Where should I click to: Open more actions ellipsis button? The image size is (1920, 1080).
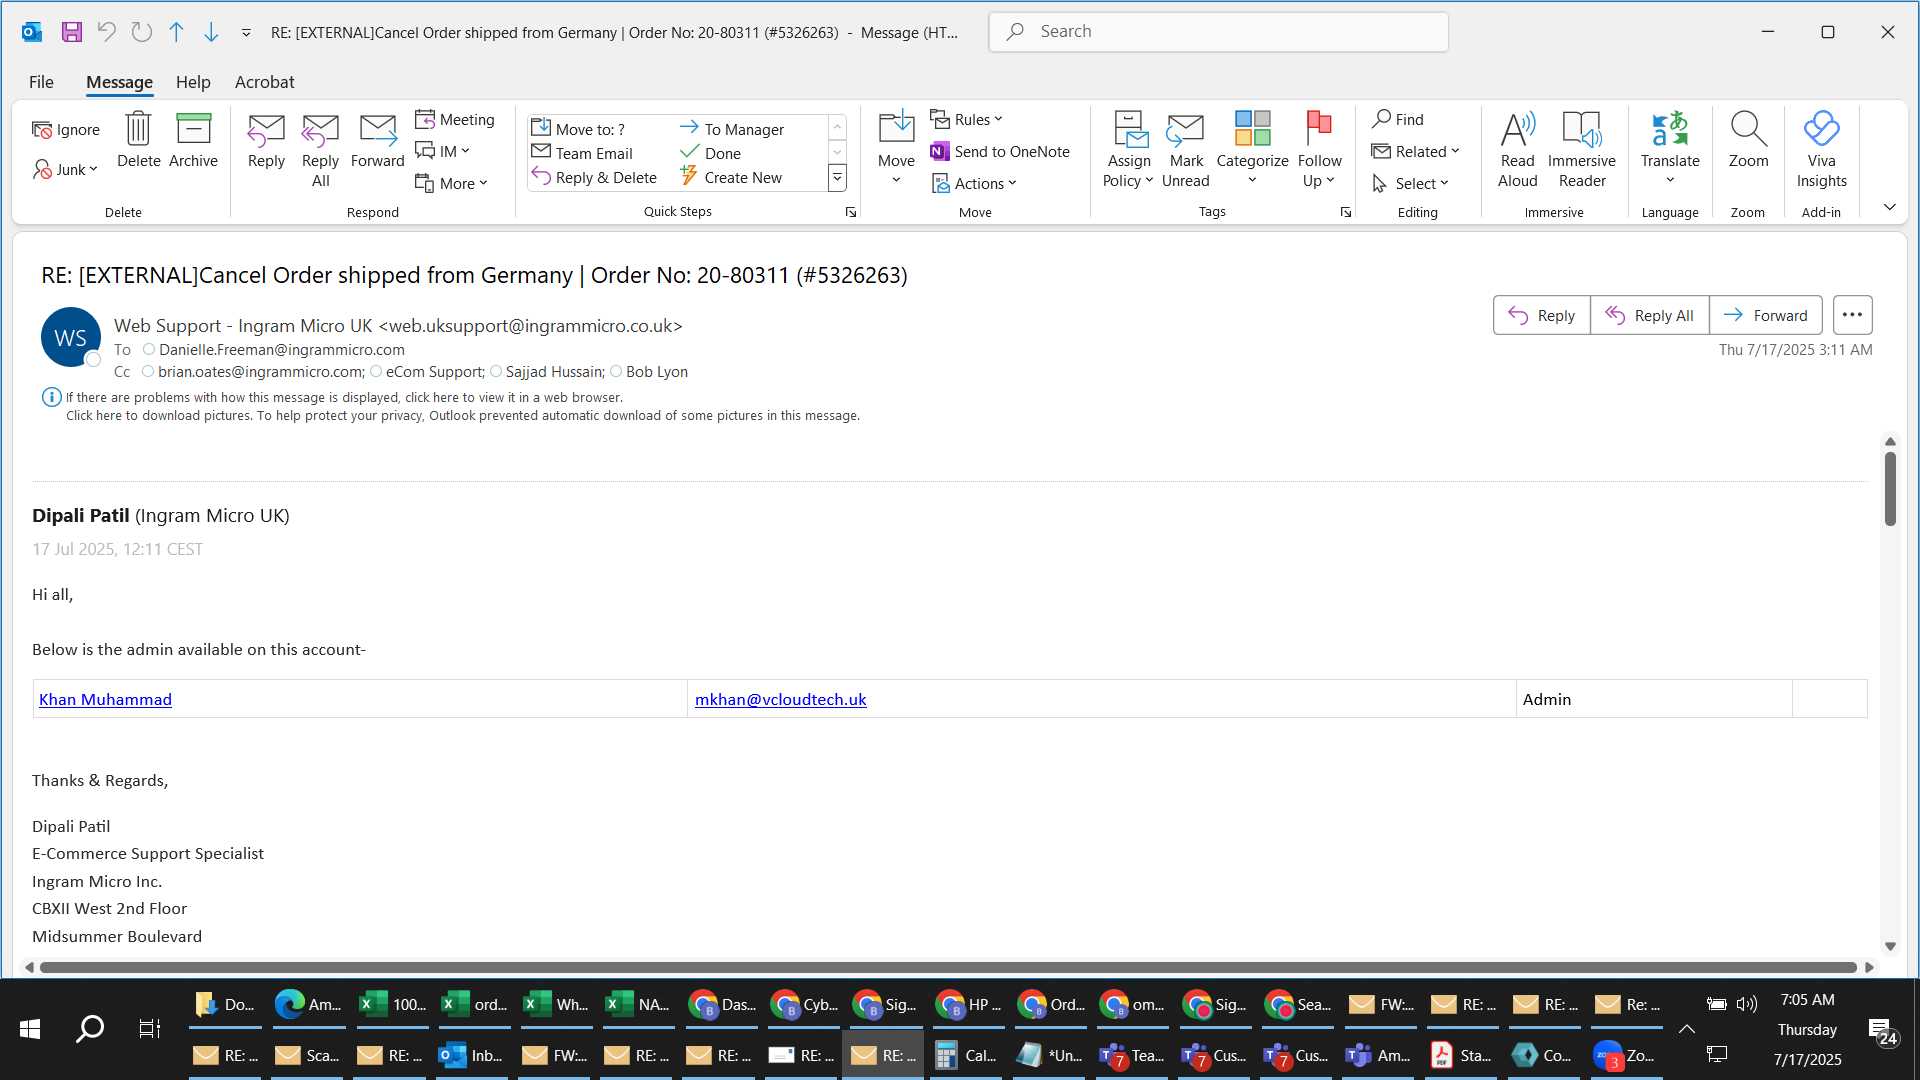[1852, 315]
